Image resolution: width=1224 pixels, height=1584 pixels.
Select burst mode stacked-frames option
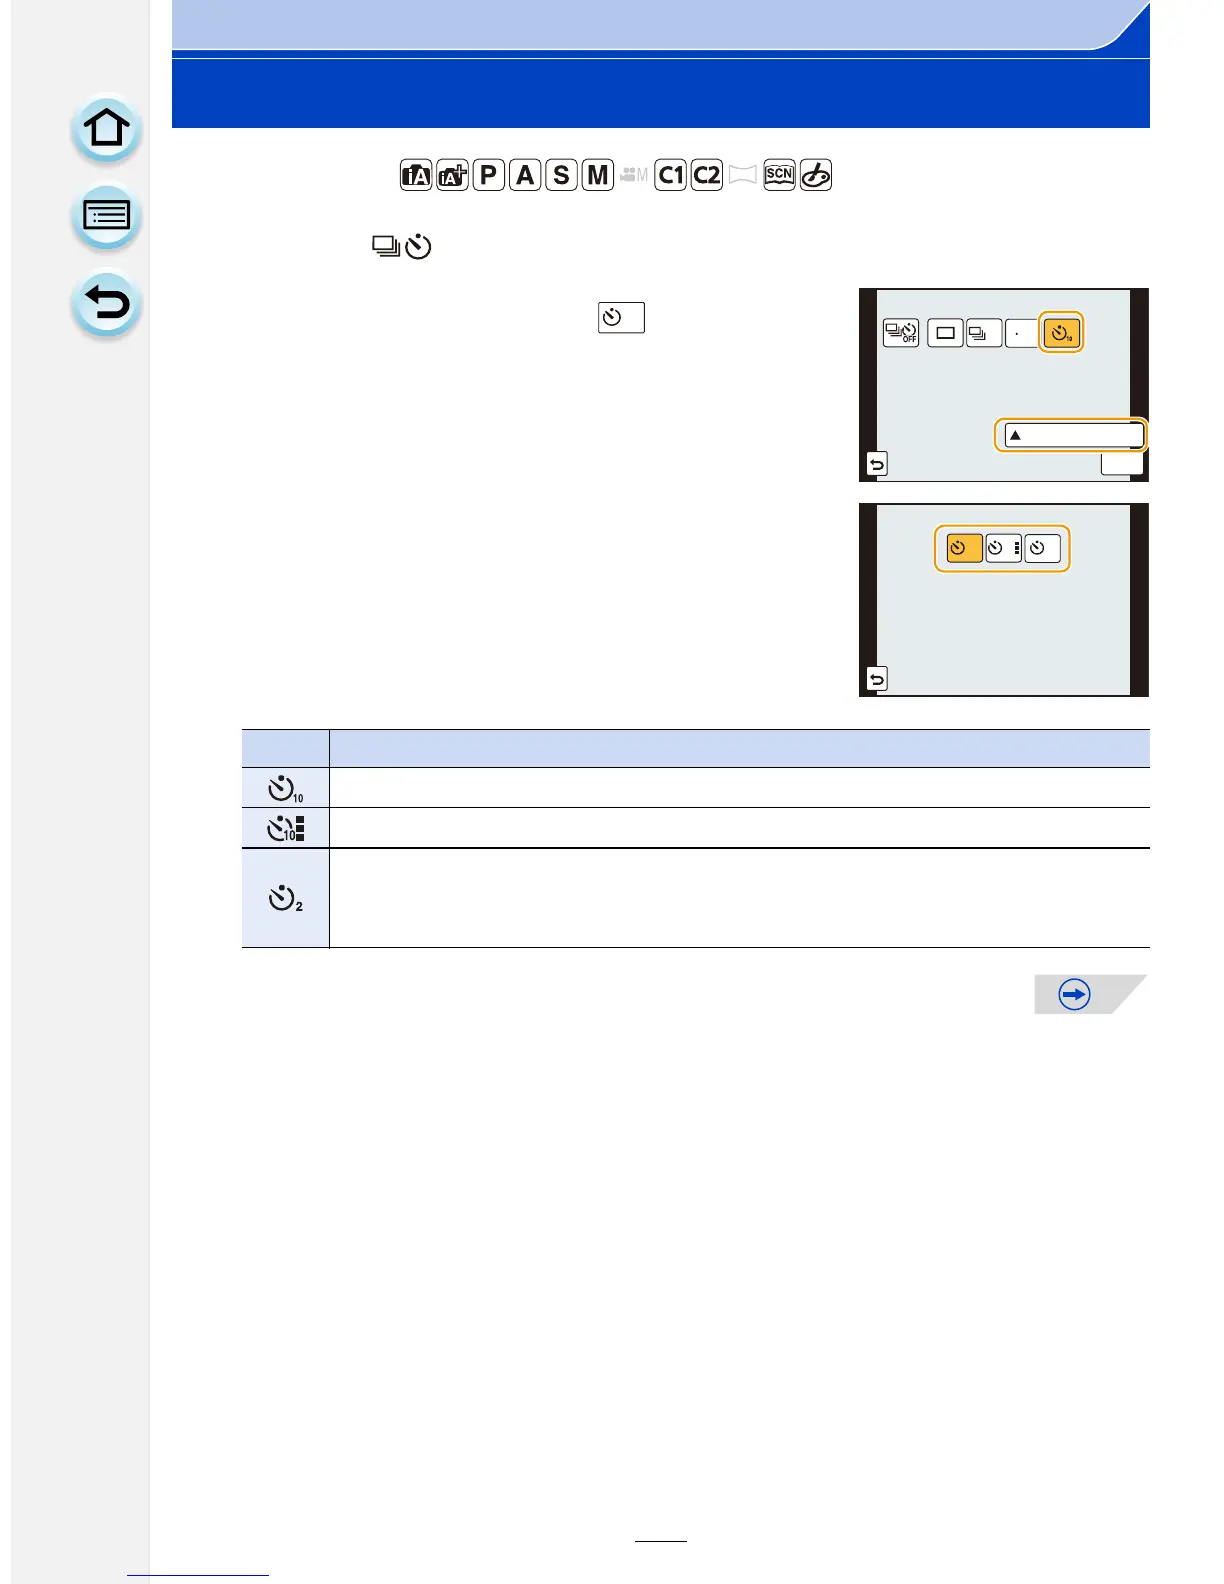click(983, 333)
